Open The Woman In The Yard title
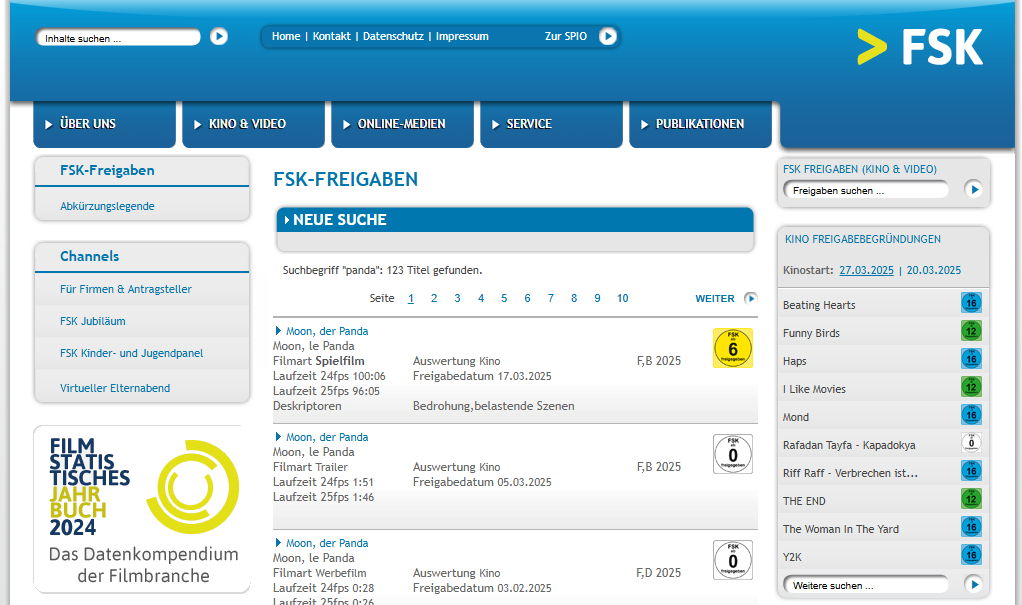The image size is (1022, 605). tap(841, 529)
